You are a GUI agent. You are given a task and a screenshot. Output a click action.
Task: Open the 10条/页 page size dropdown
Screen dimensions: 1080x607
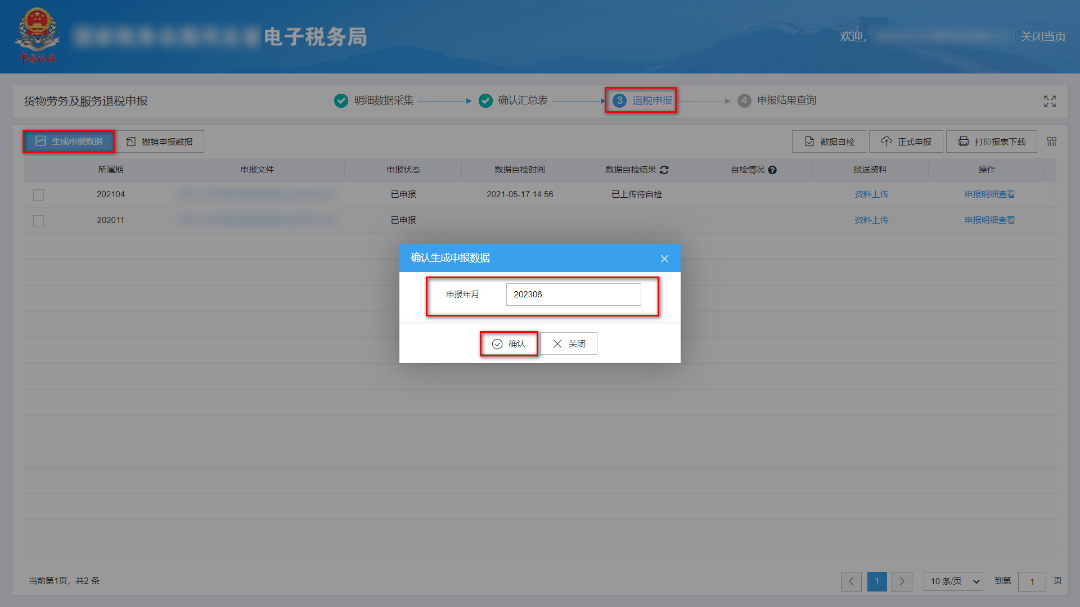[x=954, y=582]
